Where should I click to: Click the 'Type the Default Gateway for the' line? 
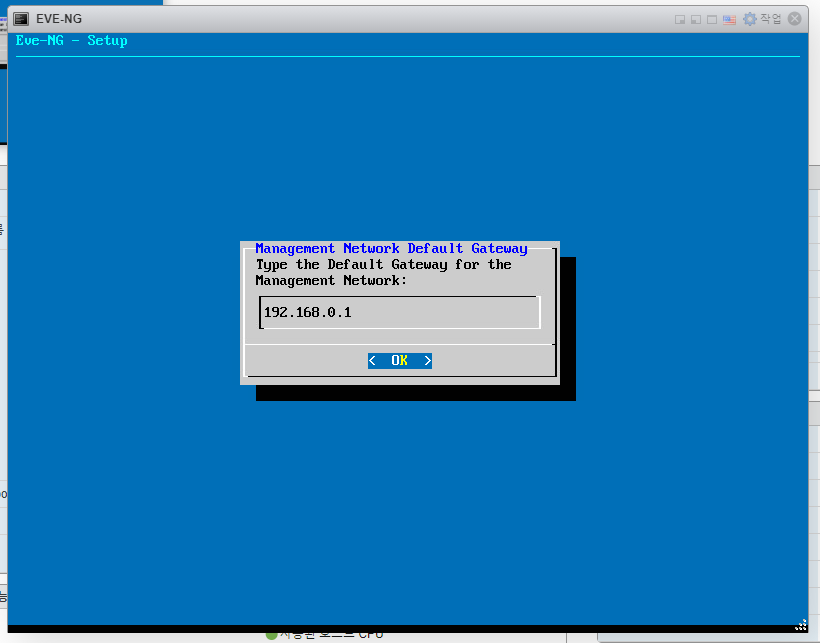pos(383,265)
